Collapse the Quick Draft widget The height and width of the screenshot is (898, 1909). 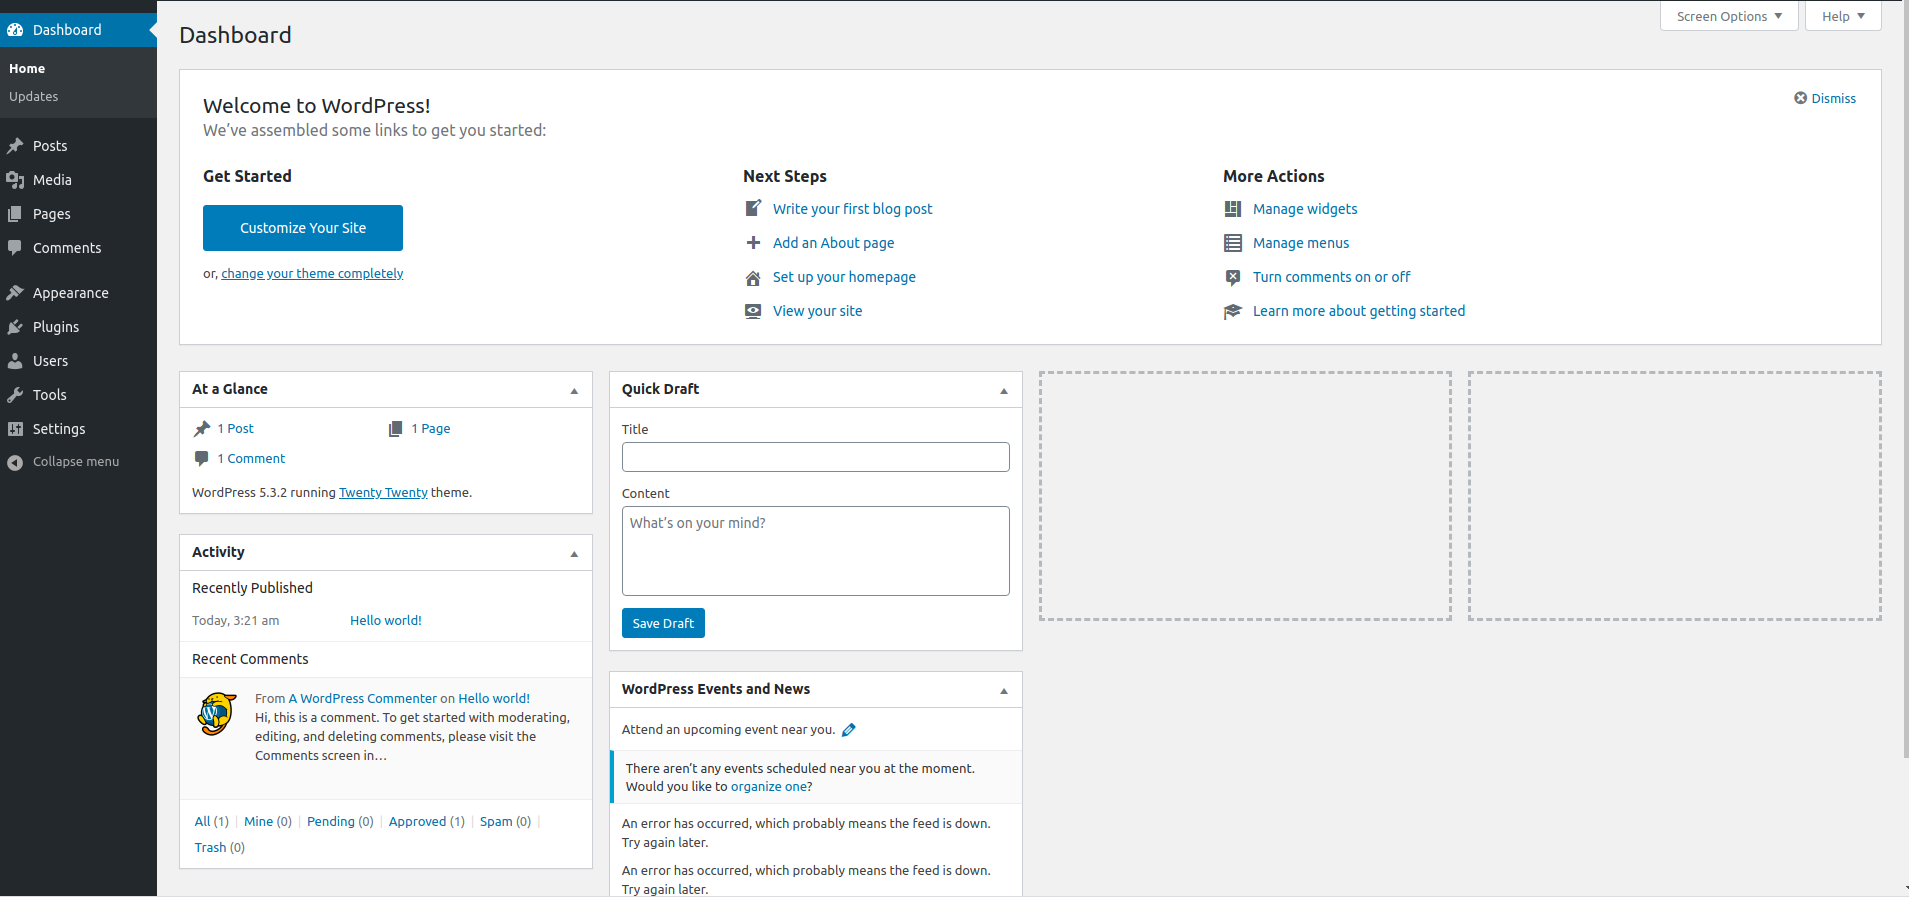tap(1004, 391)
